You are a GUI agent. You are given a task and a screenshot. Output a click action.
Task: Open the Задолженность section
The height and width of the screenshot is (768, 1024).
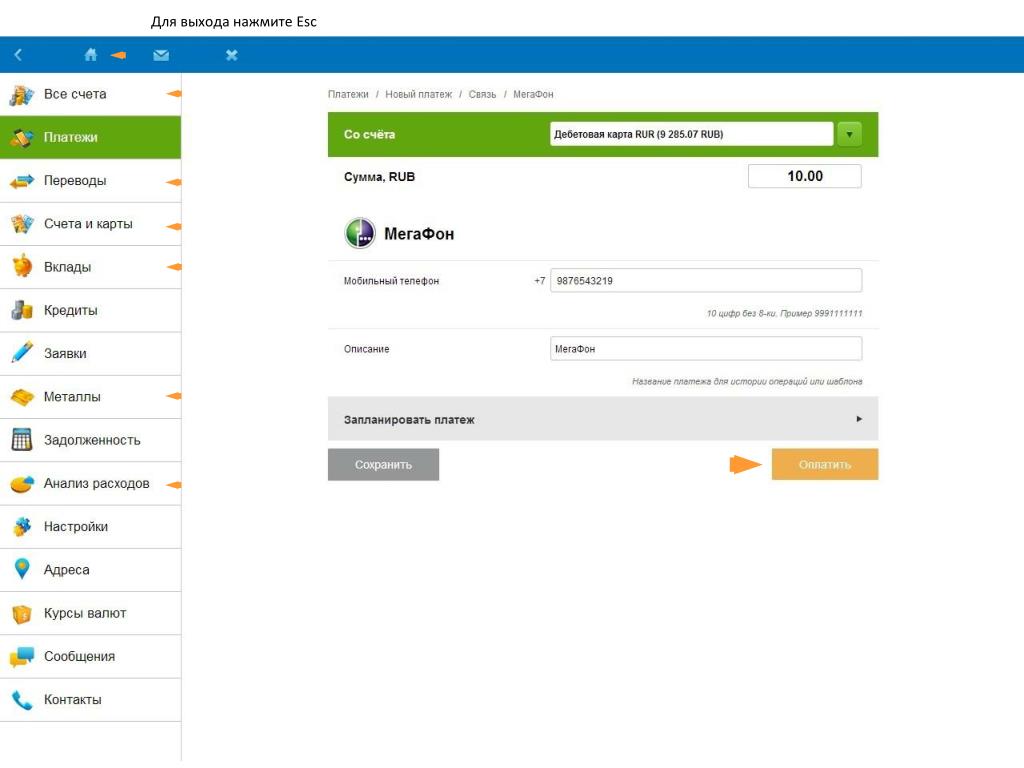[x=91, y=440]
